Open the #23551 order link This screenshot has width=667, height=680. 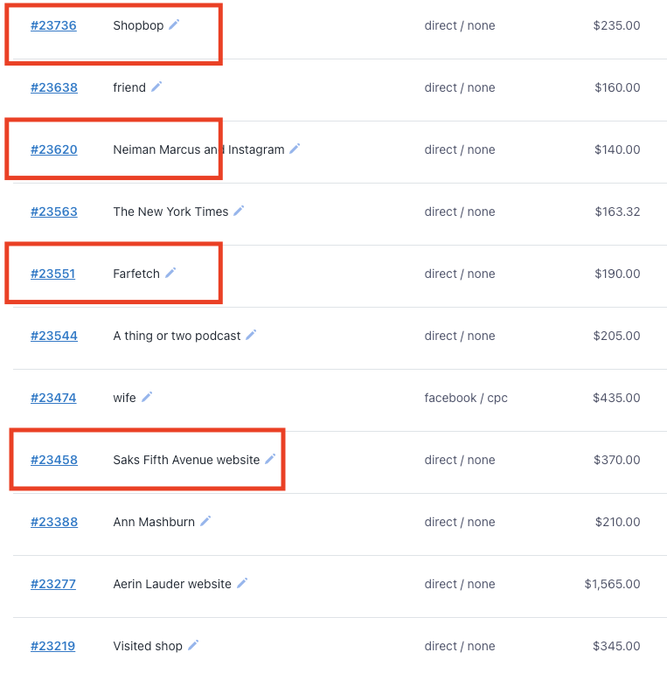[x=53, y=274]
